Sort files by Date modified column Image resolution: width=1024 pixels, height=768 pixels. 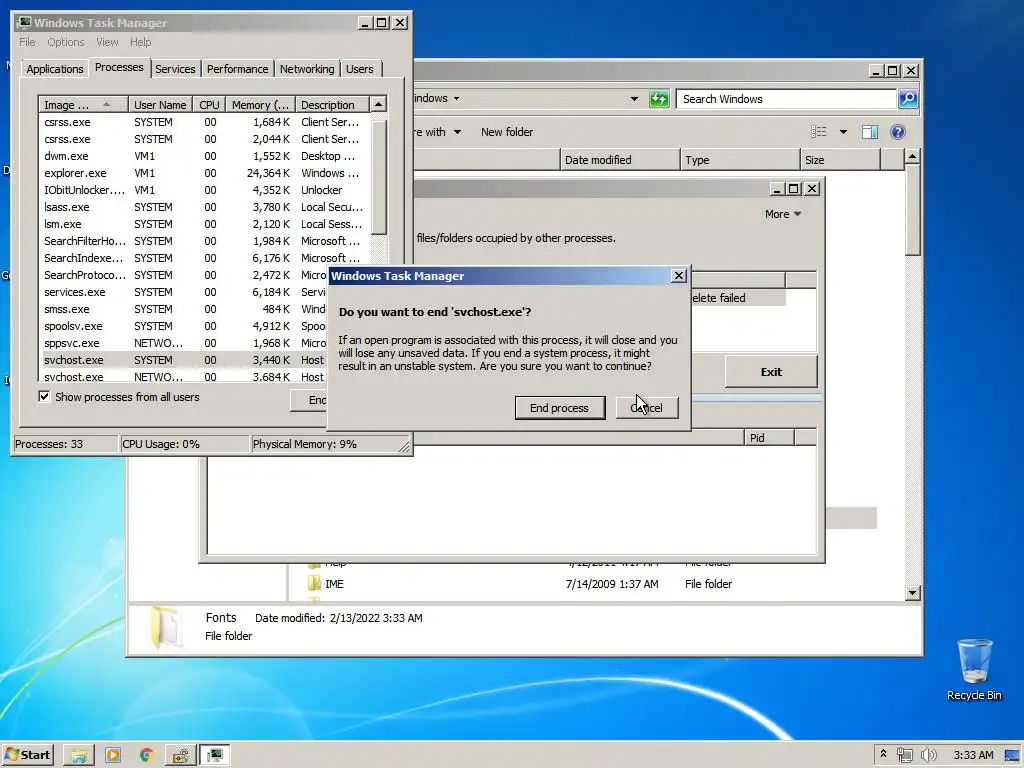click(620, 160)
